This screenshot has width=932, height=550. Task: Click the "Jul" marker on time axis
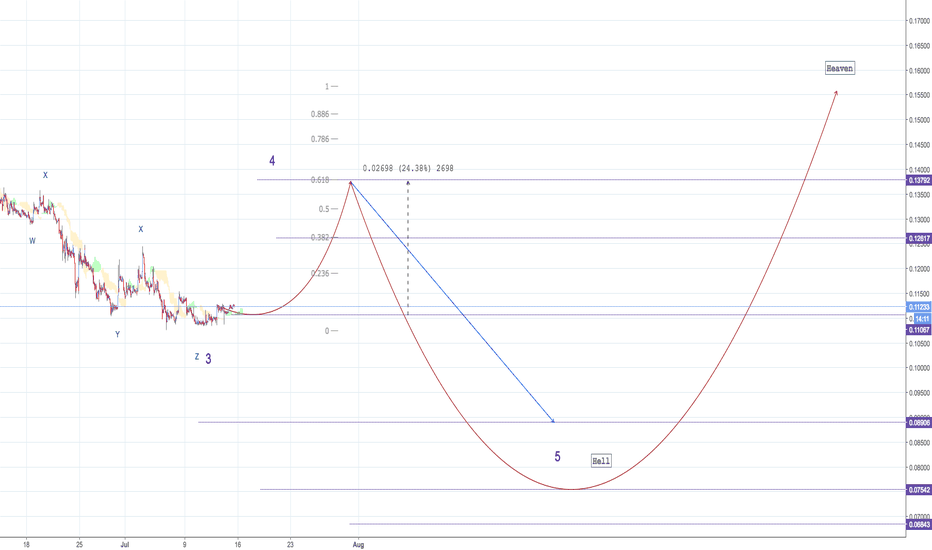click(x=125, y=544)
